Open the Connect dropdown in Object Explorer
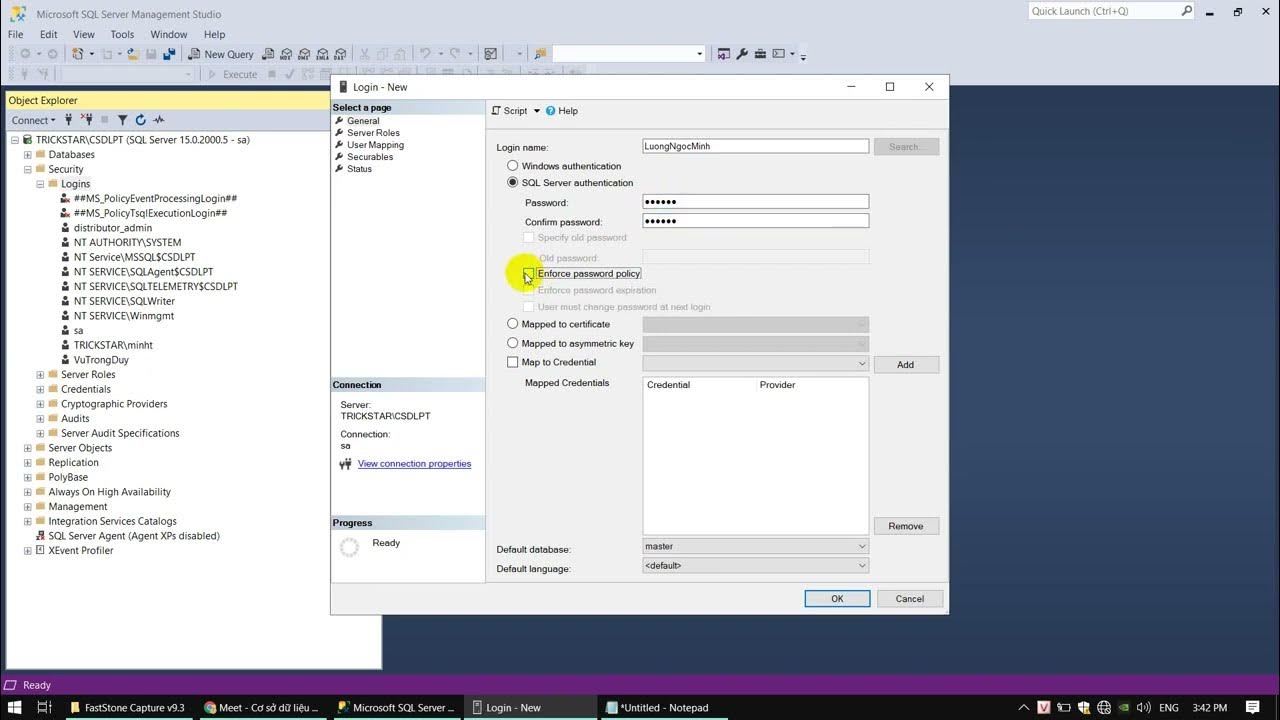 tap(34, 120)
